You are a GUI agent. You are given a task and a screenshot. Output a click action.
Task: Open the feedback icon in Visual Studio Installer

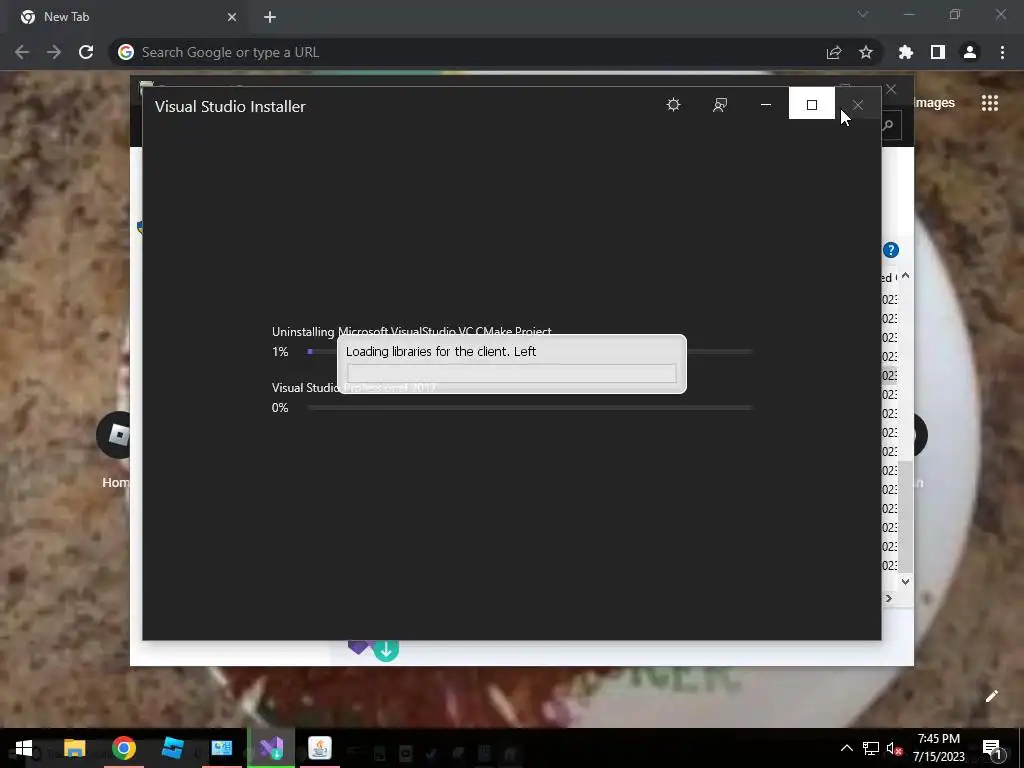click(x=720, y=104)
